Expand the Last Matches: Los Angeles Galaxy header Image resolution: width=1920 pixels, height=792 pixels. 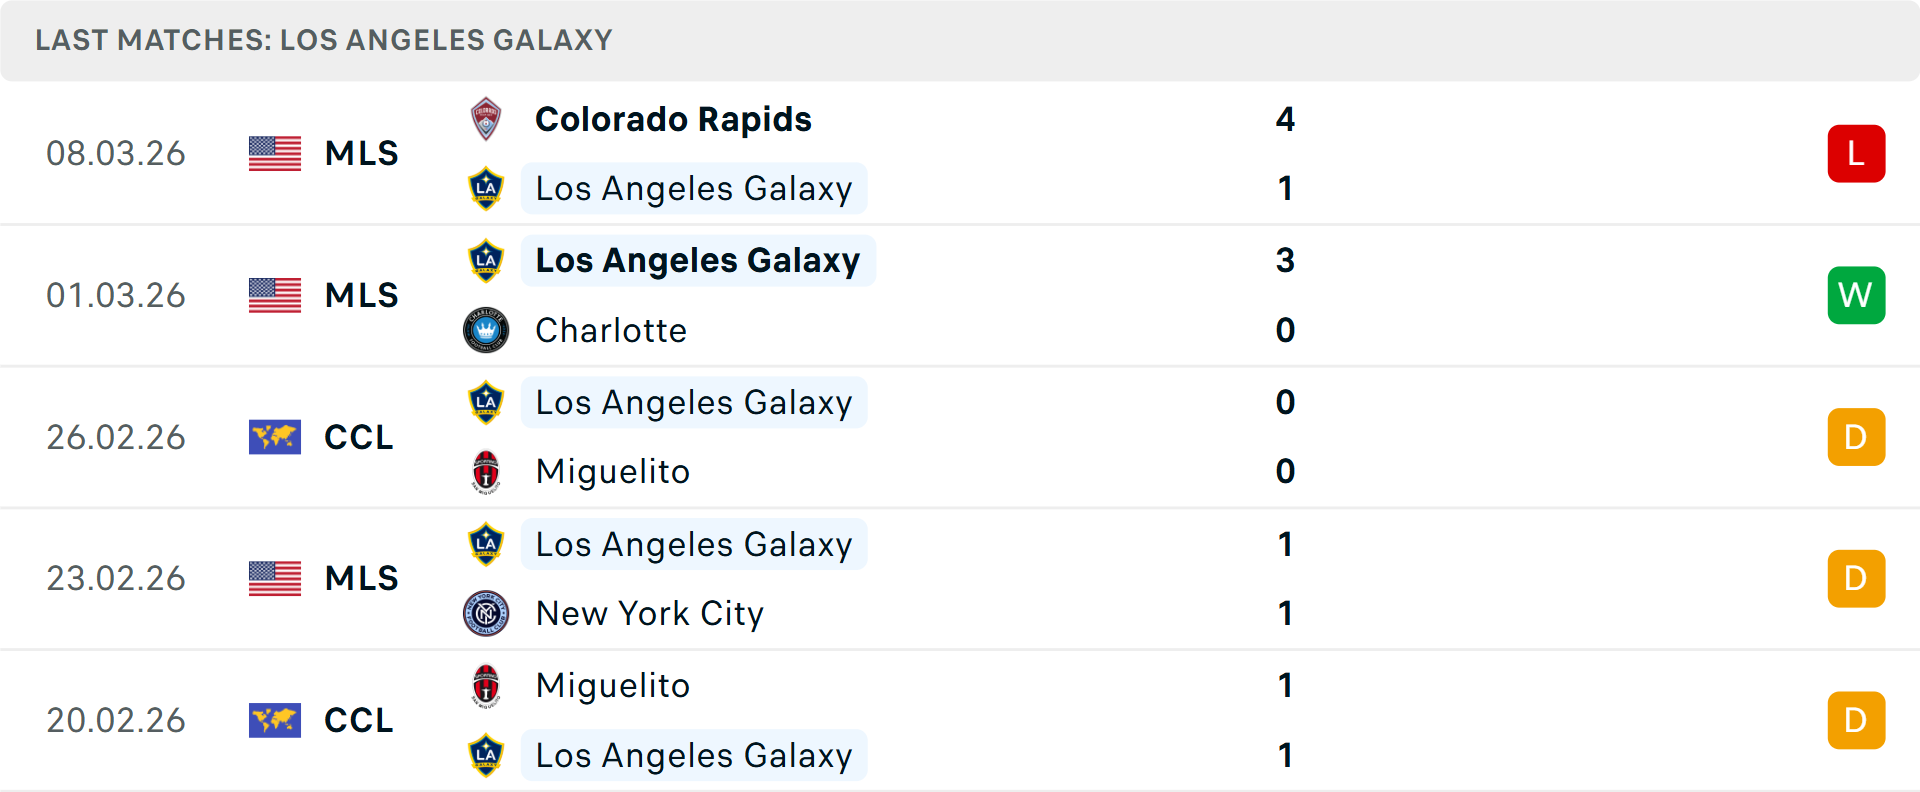323,40
